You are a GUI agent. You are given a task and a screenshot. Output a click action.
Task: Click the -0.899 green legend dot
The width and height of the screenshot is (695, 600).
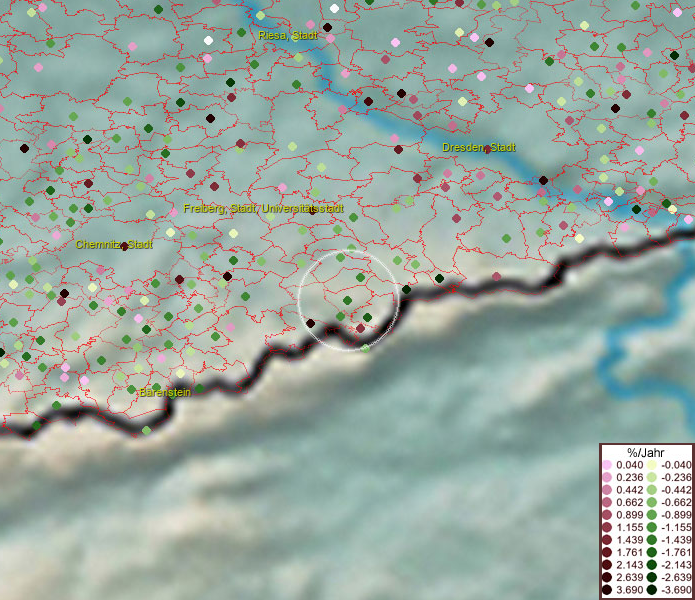pos(651,516)
